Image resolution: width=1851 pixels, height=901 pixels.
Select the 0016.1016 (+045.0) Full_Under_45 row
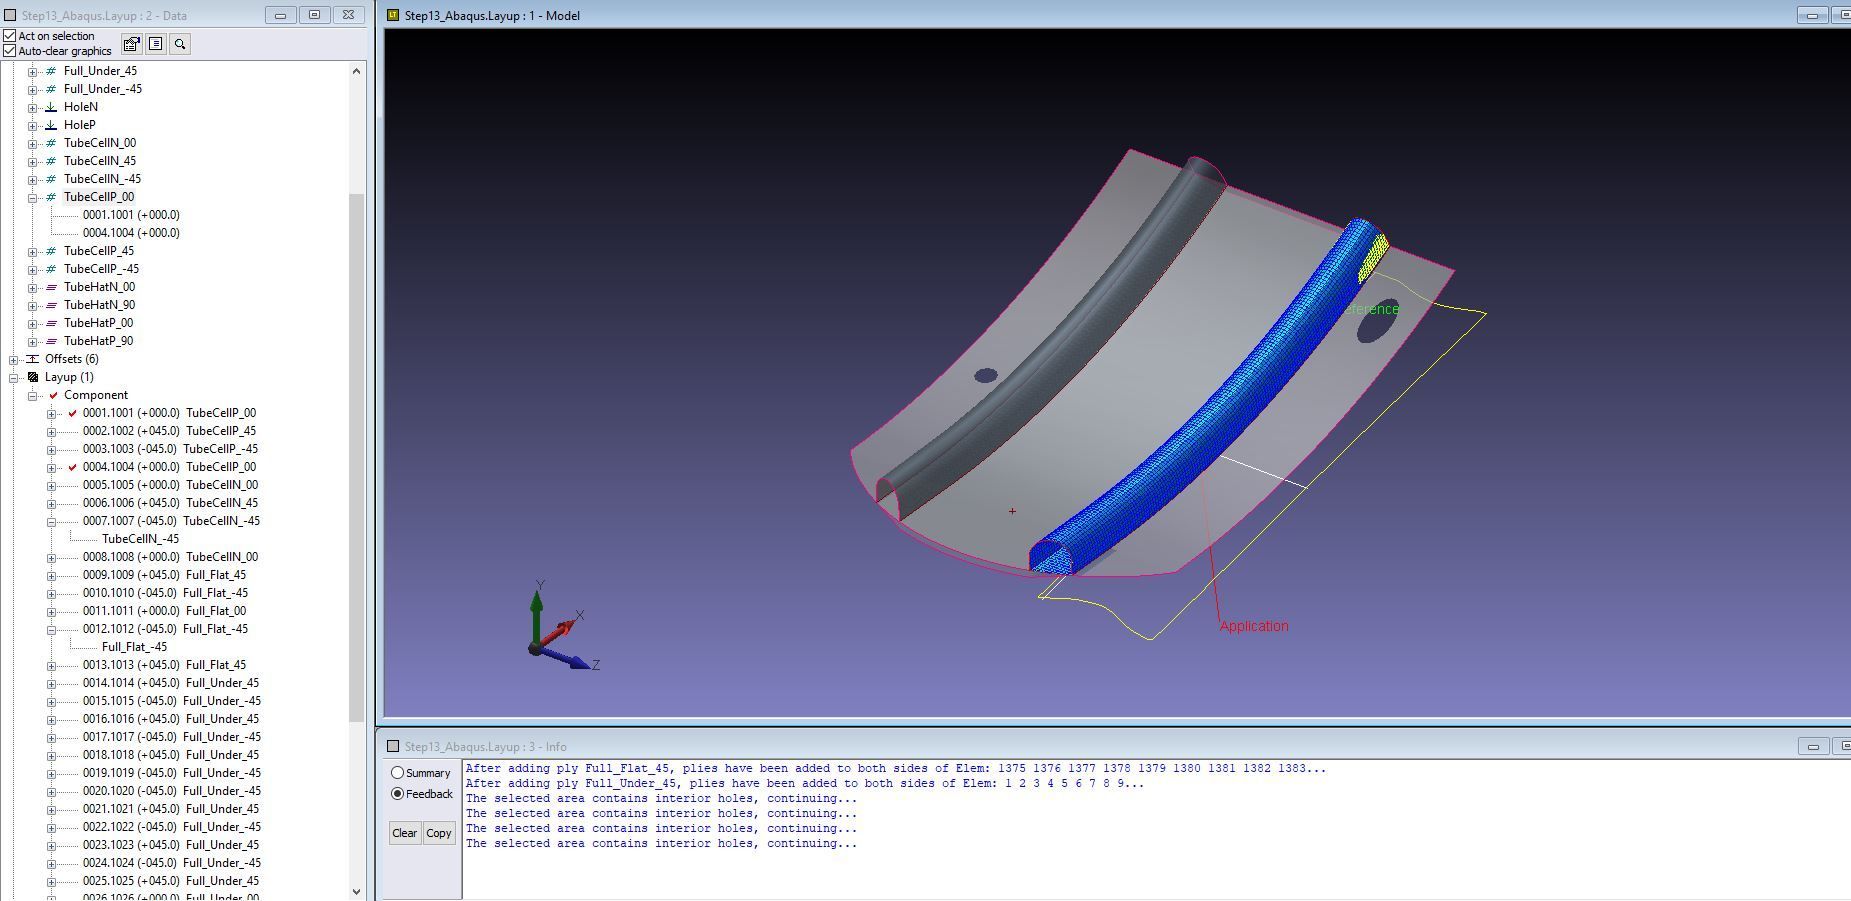[x=170, y=719]
